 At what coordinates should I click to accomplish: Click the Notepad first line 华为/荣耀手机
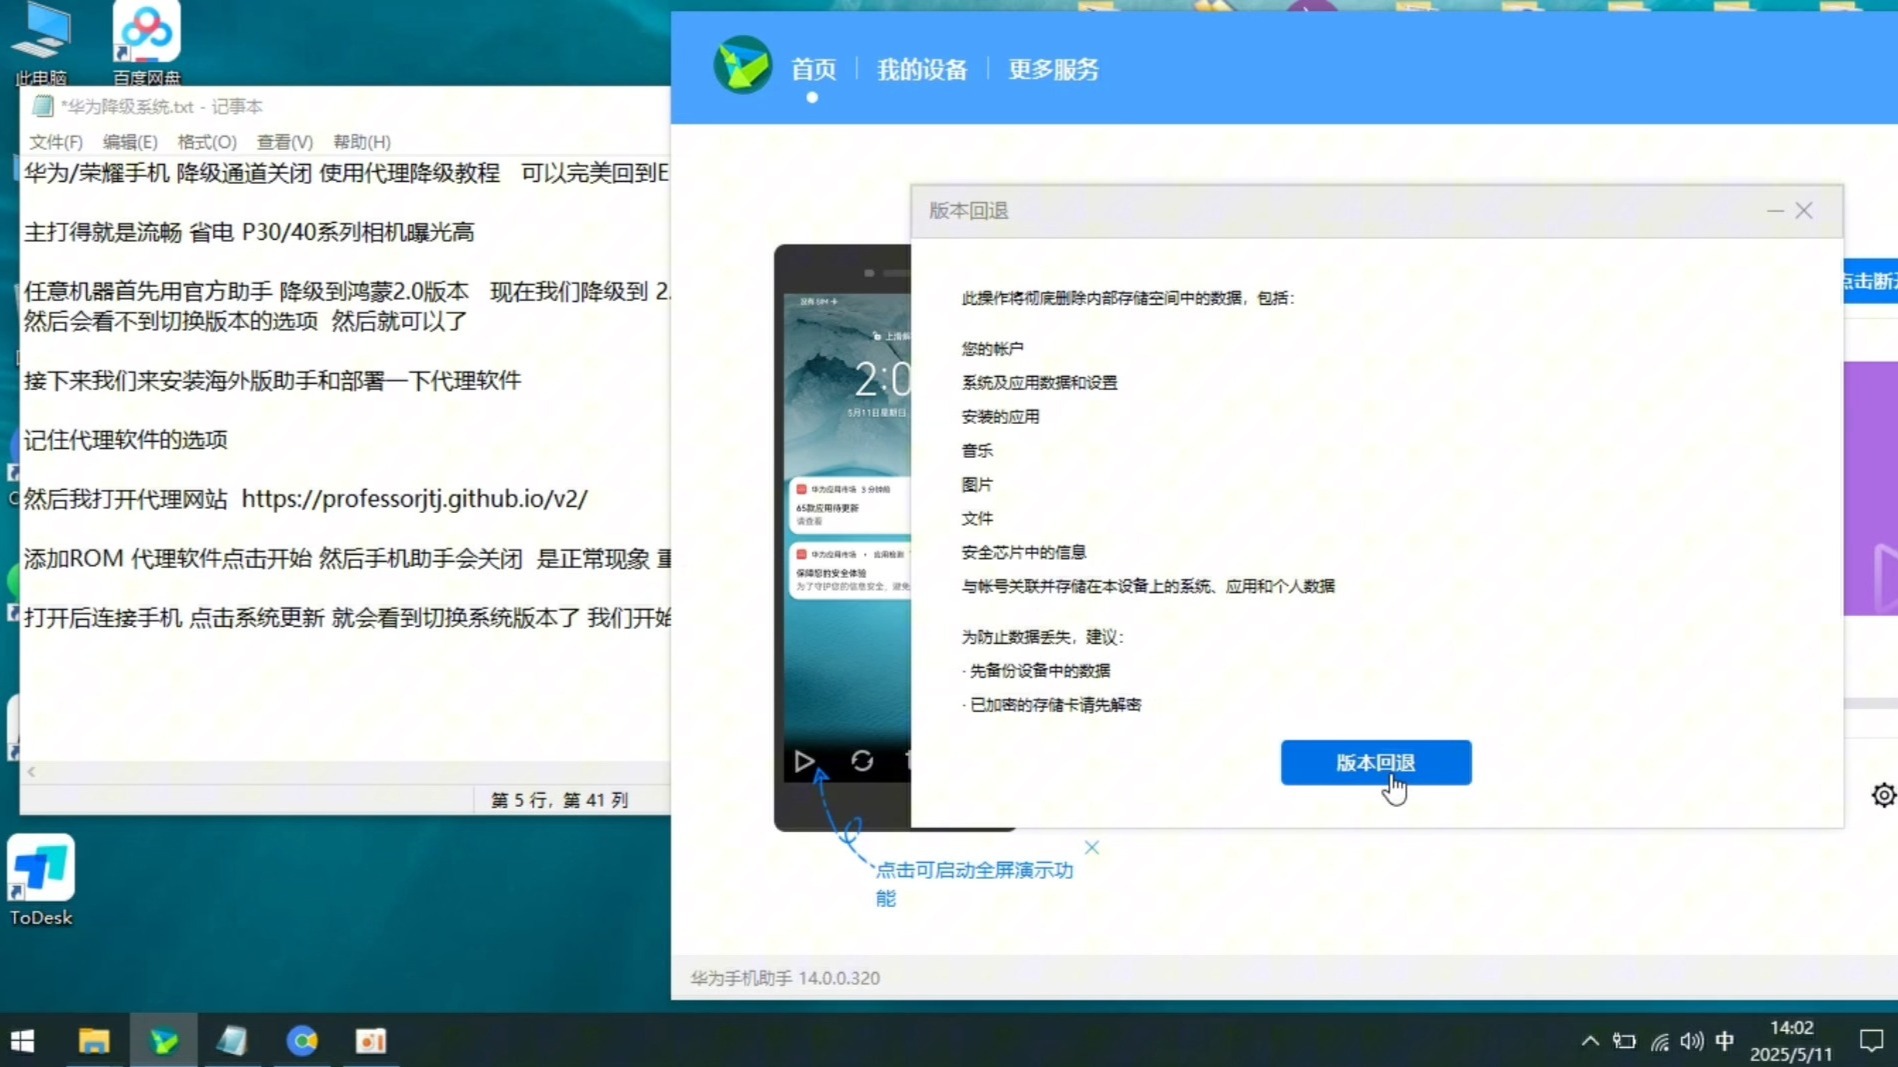(347, 173)
